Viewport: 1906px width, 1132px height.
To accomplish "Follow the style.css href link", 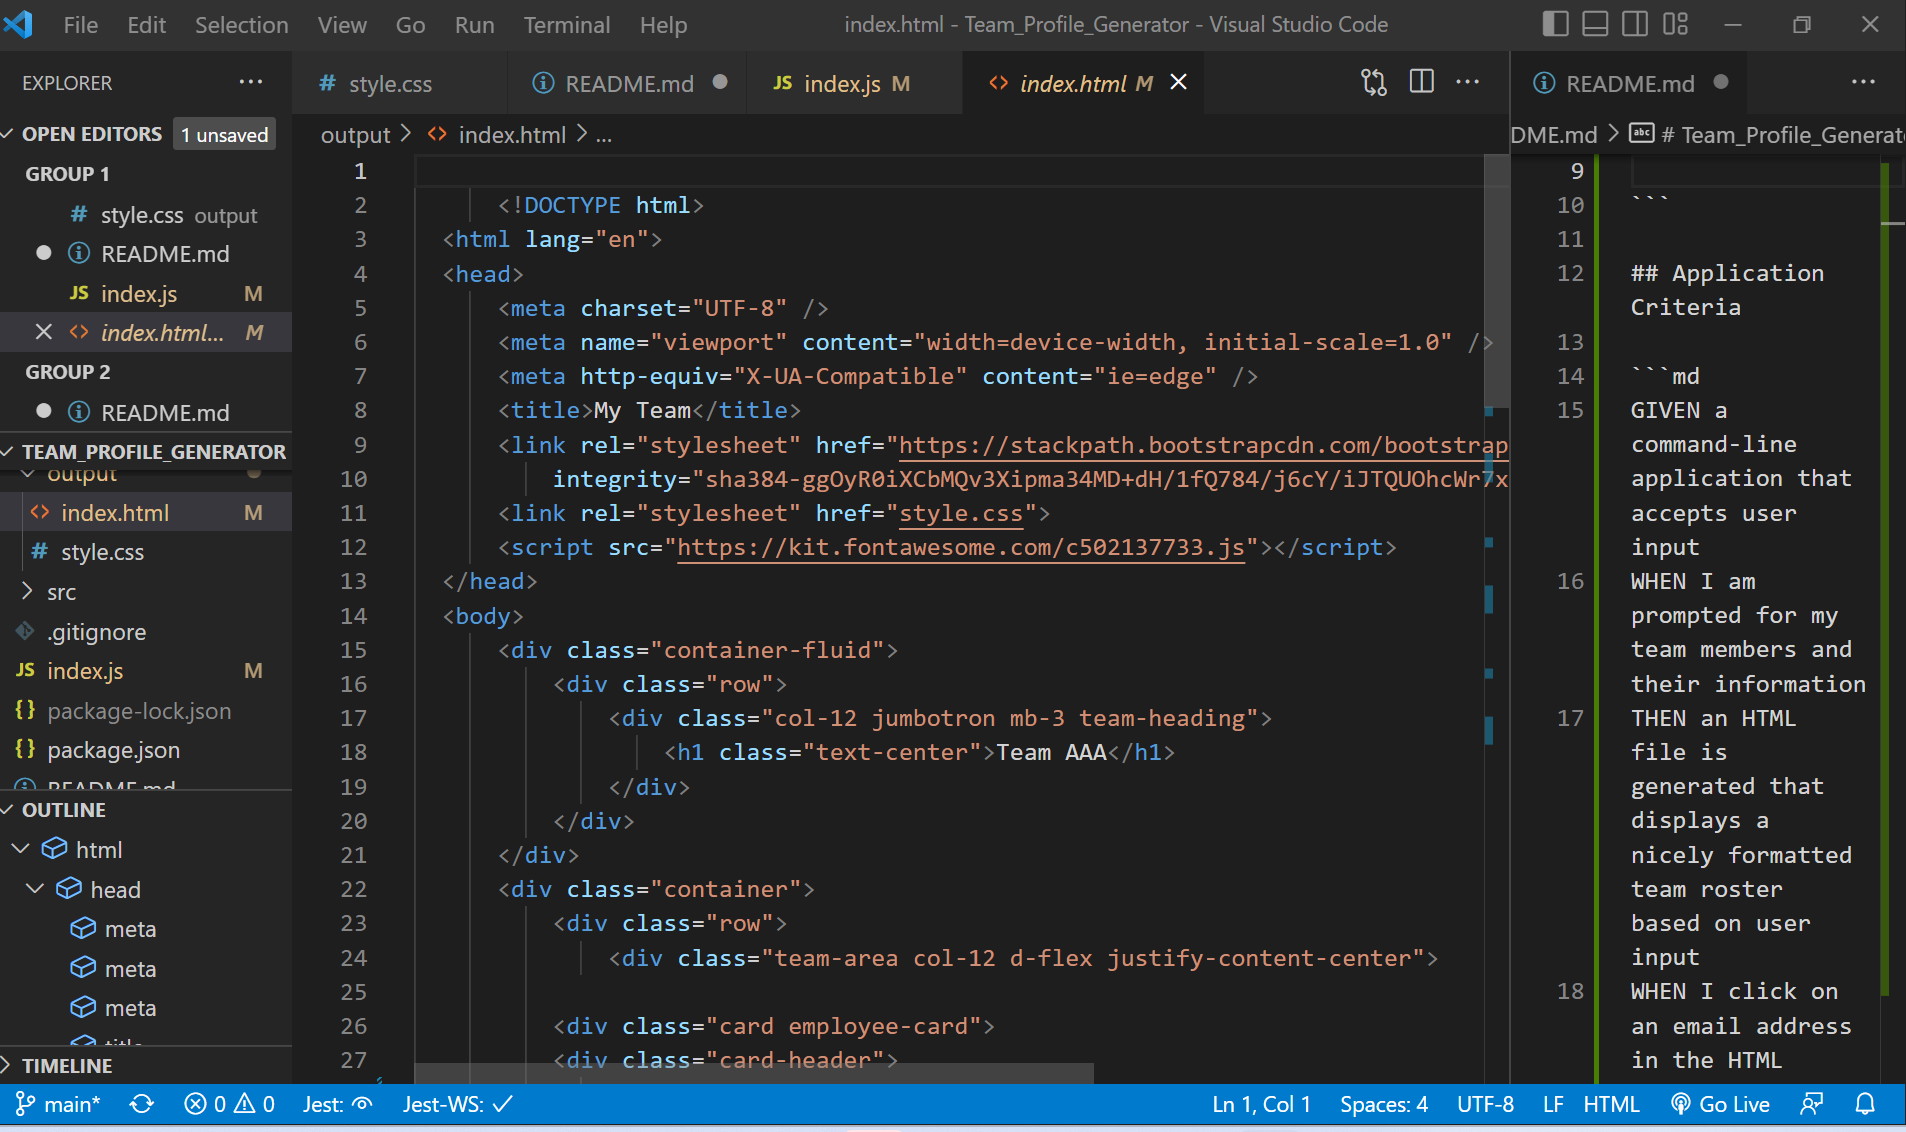I will coord(961,514).
